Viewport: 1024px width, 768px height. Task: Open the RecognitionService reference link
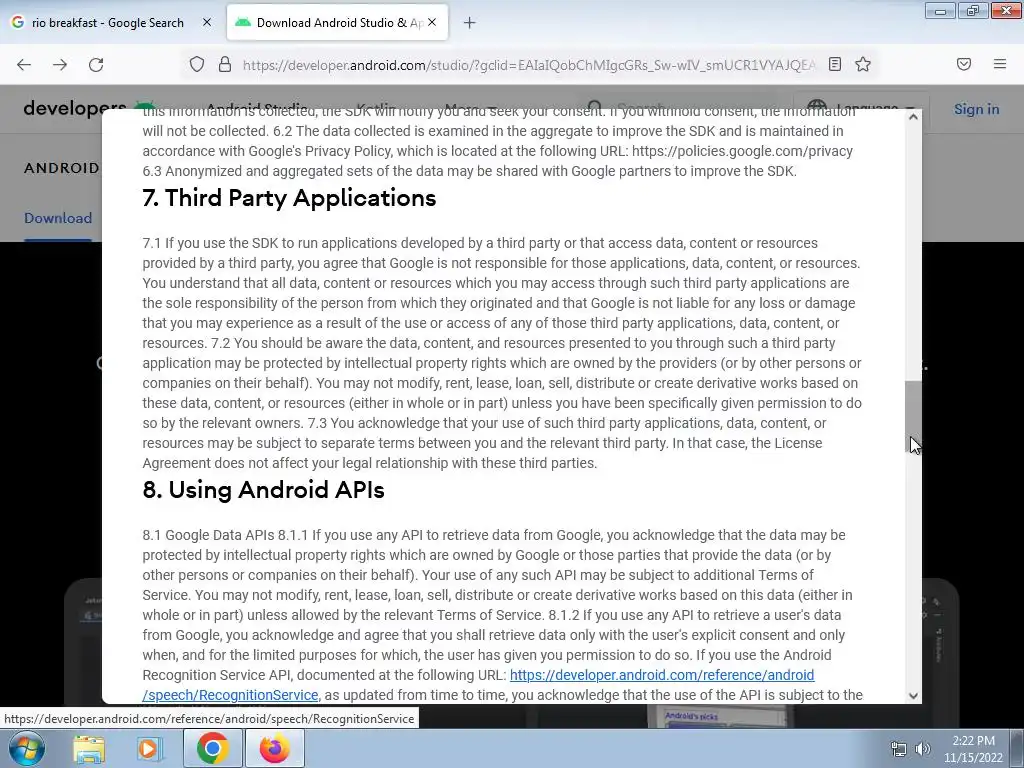click(479, 684)
